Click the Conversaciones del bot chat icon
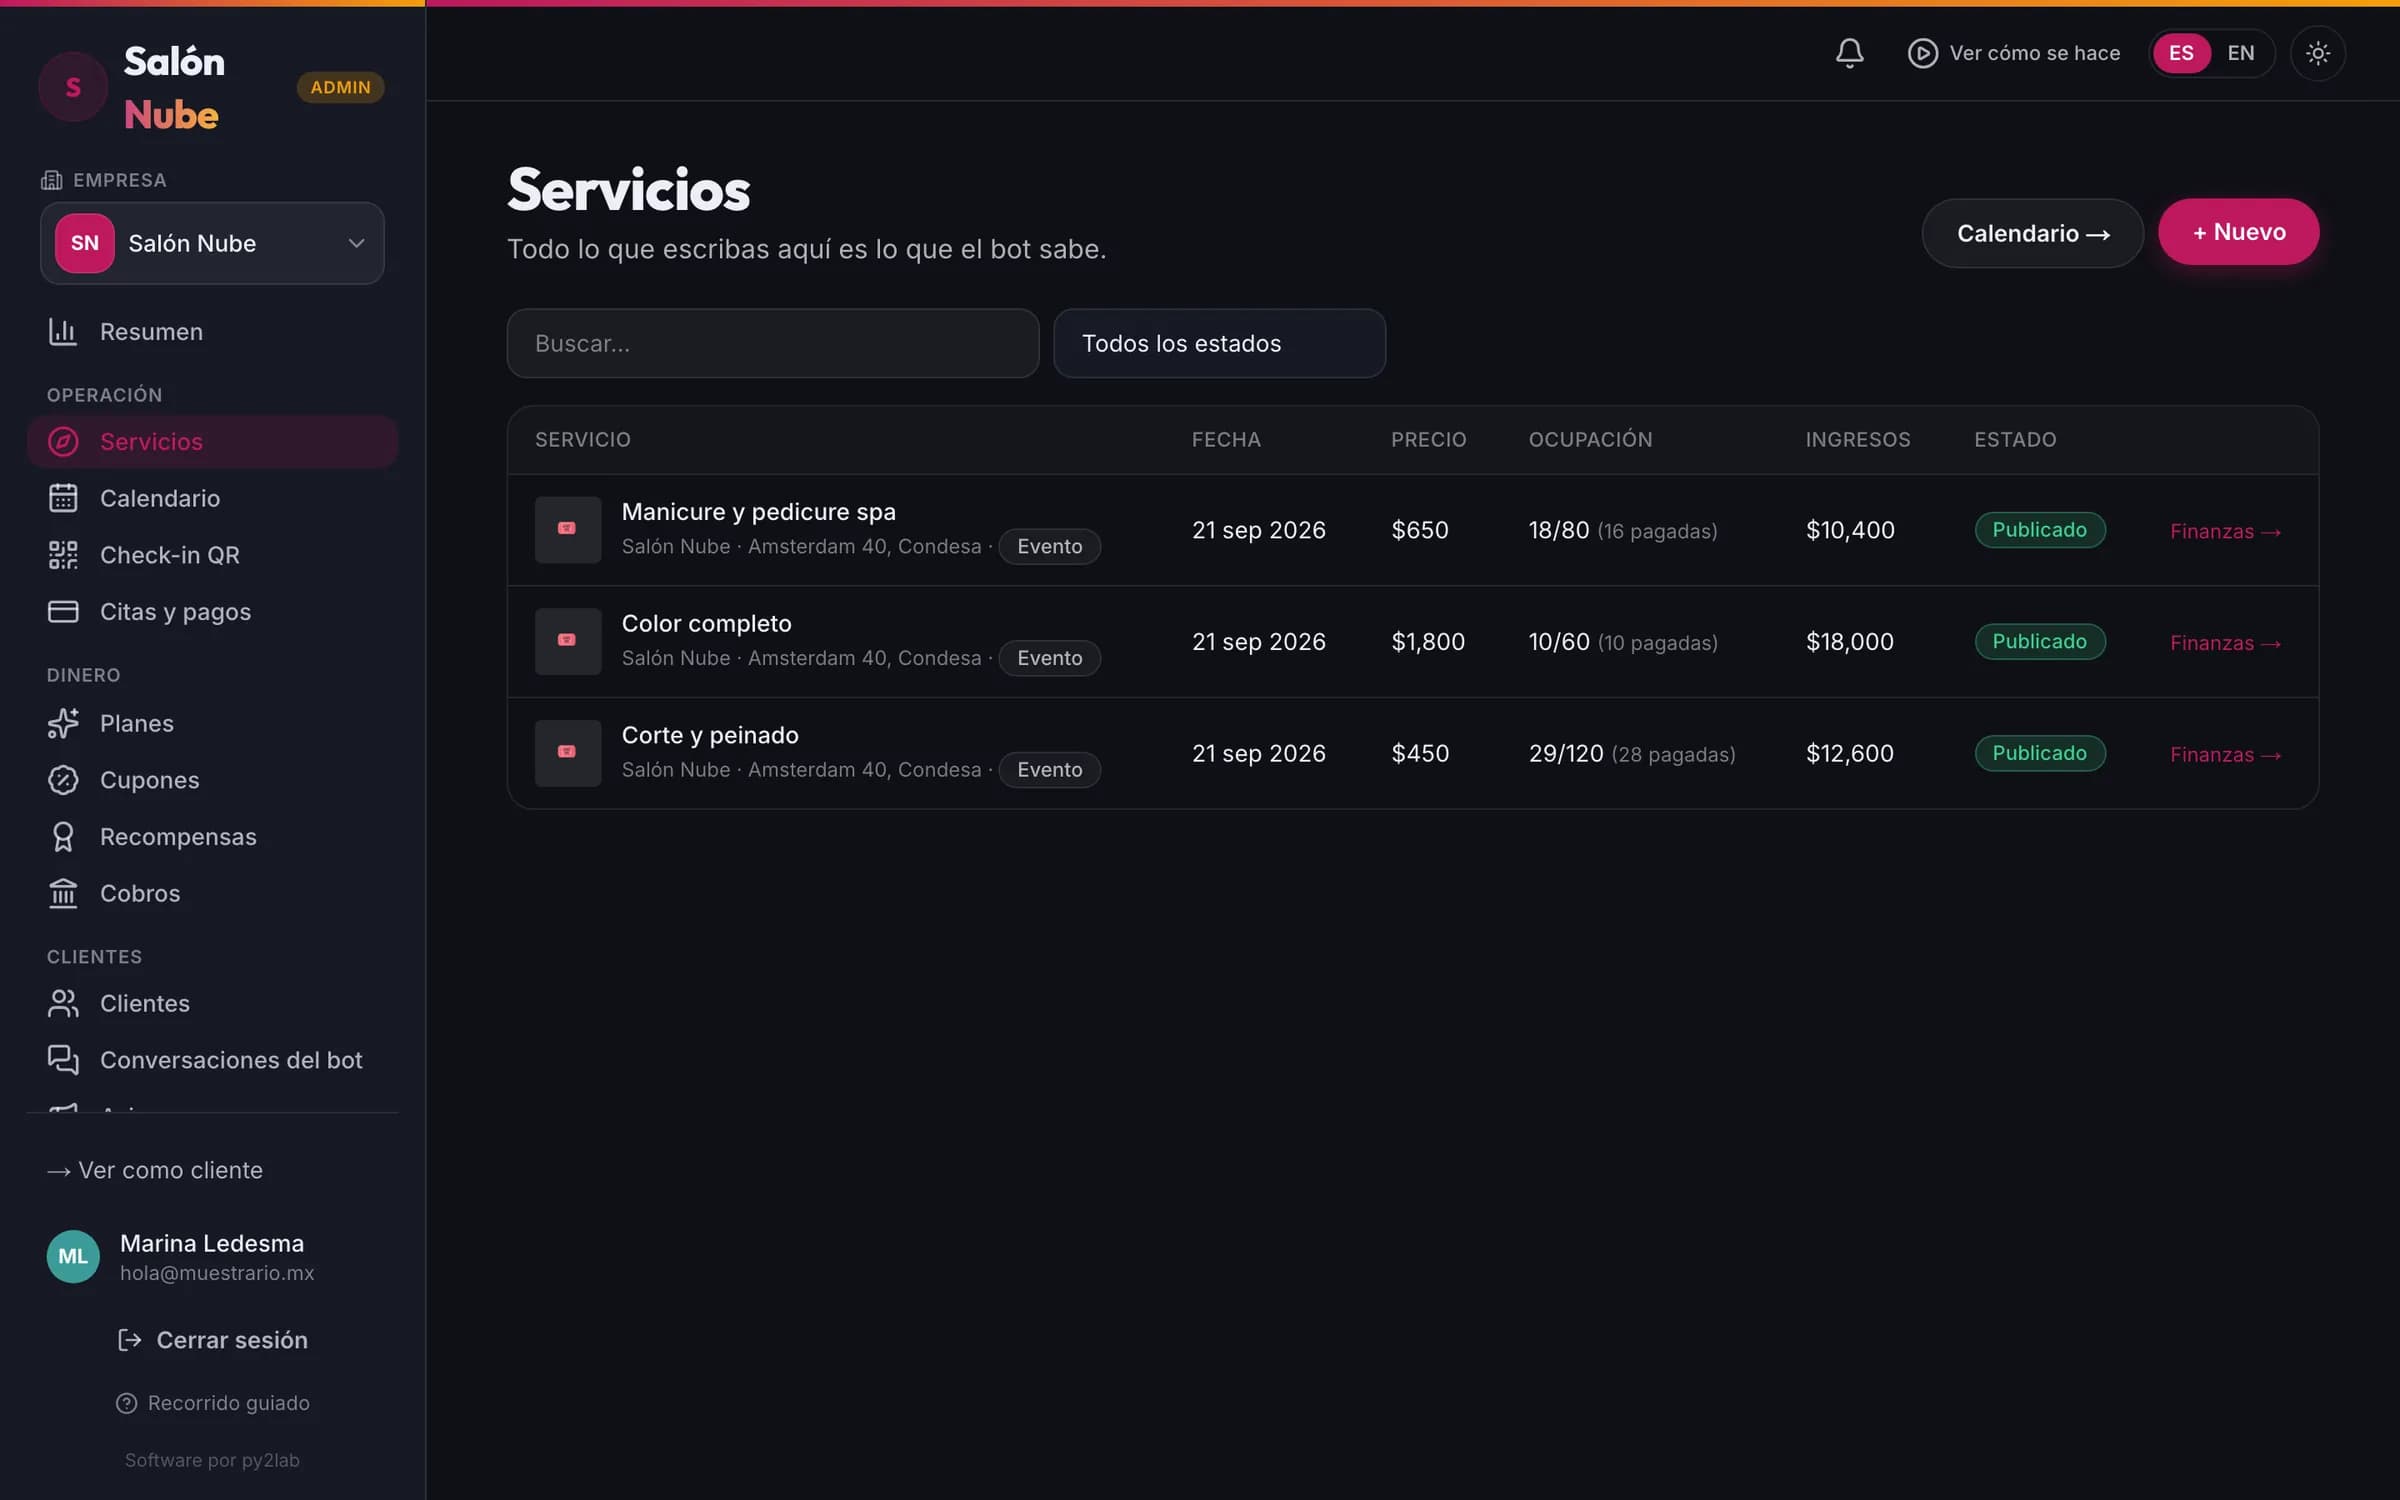Viewport: 2400px width, 1500px height. [x=63, y=1060]
